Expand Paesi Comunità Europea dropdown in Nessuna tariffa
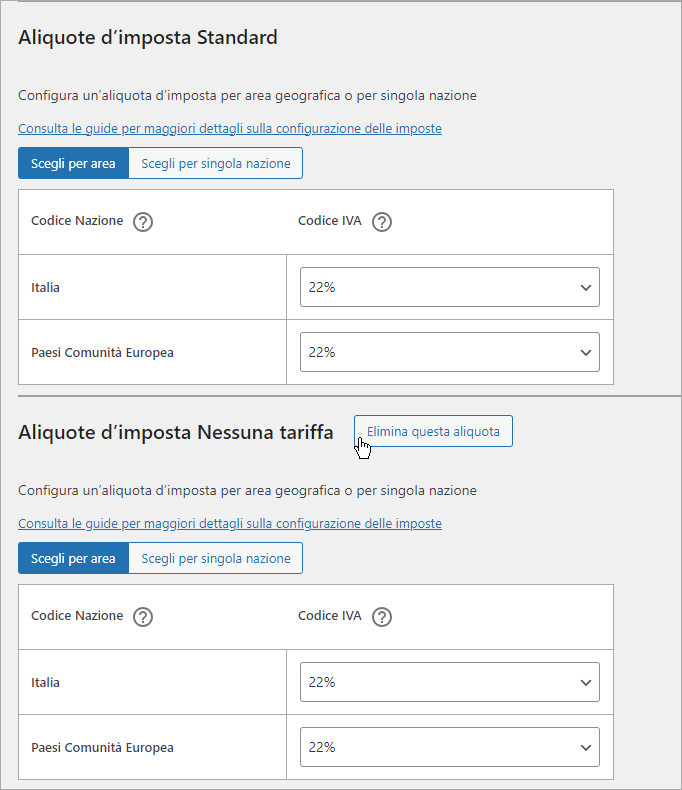This screenshot has width=682, height=790. (449, 747)
